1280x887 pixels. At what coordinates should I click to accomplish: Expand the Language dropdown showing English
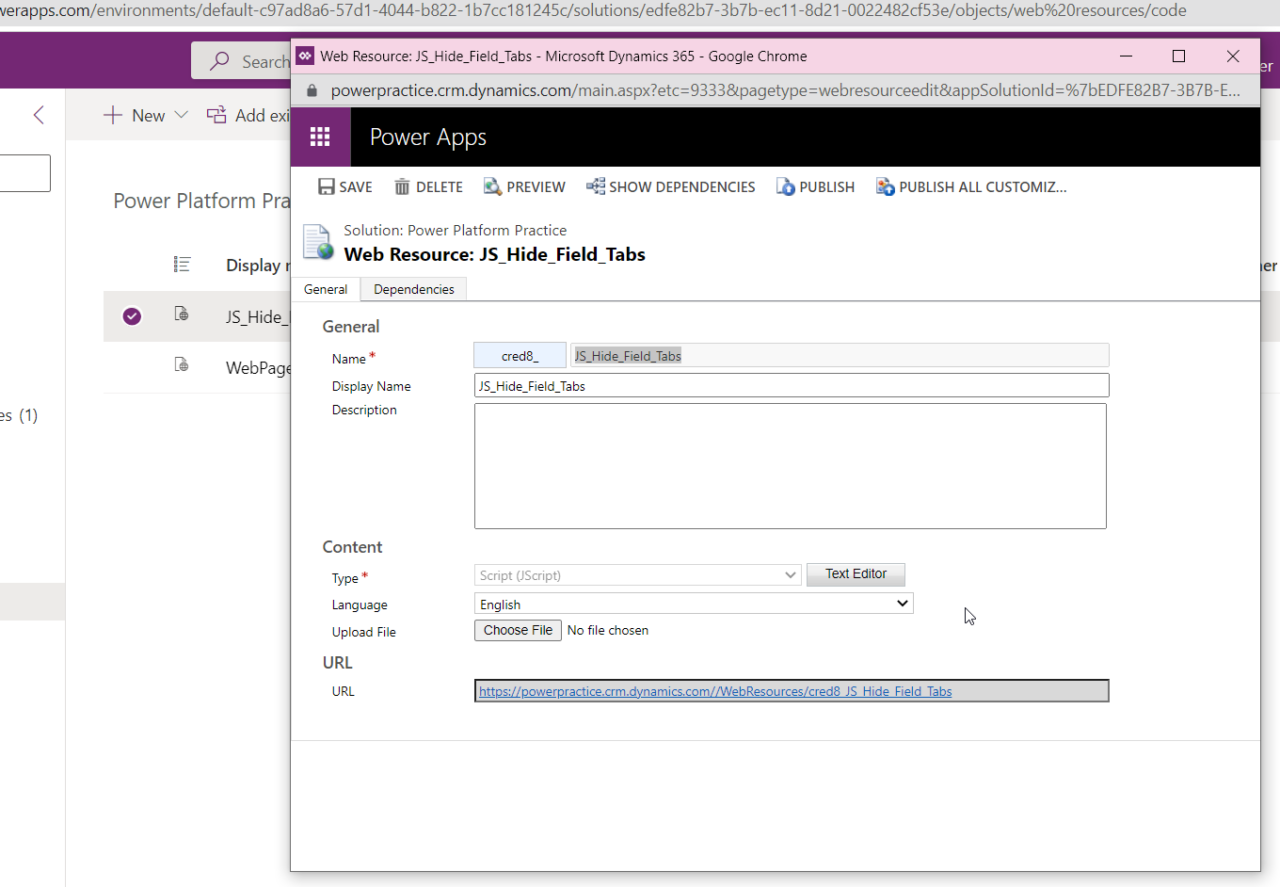(693, 604)
